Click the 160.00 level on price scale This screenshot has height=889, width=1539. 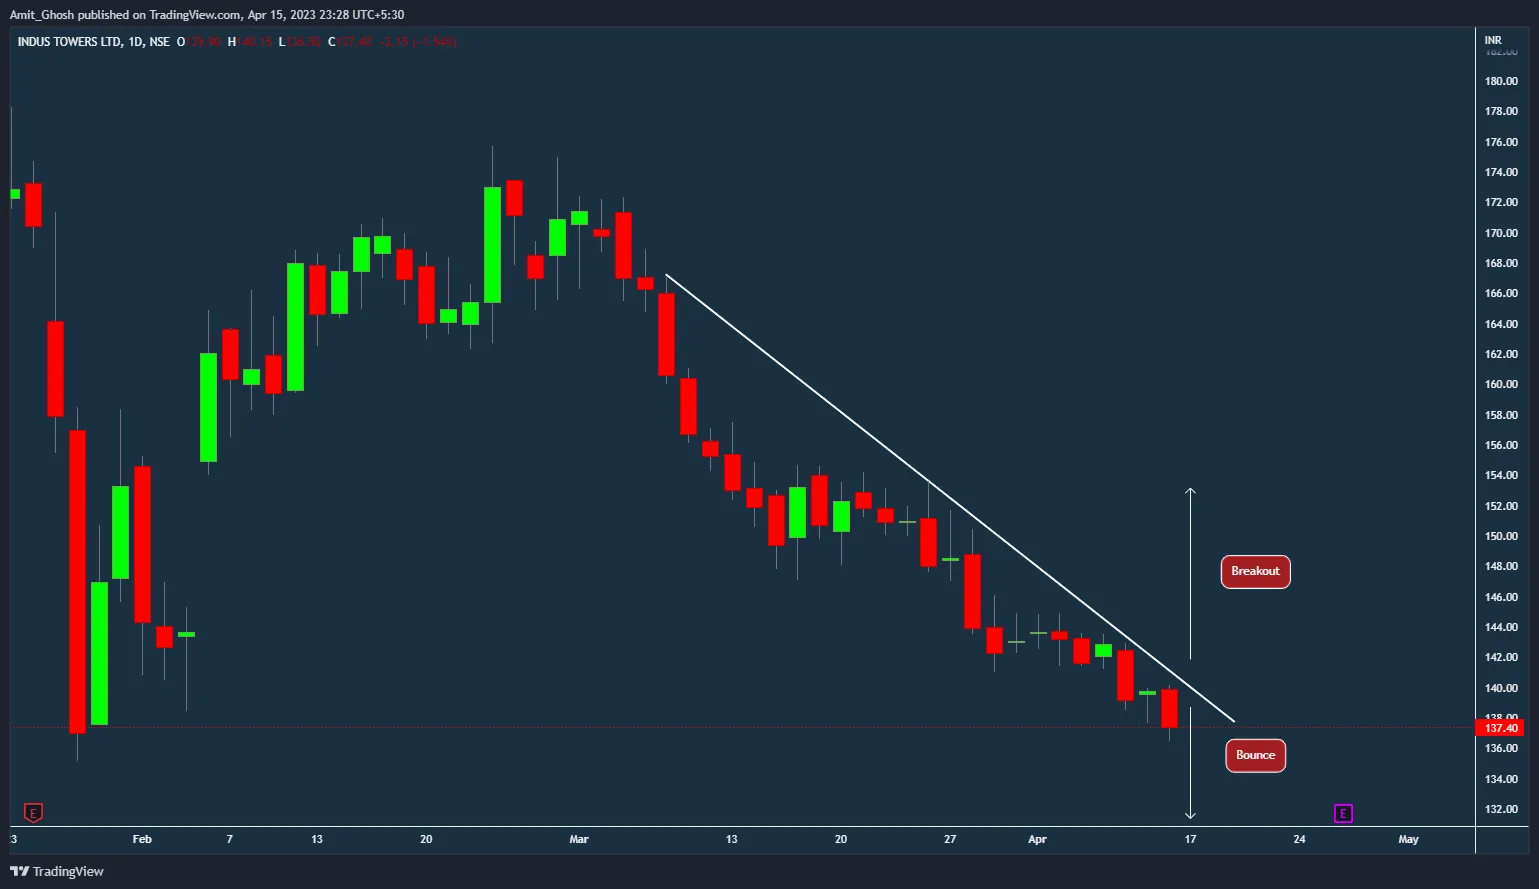click(1501, 384)
